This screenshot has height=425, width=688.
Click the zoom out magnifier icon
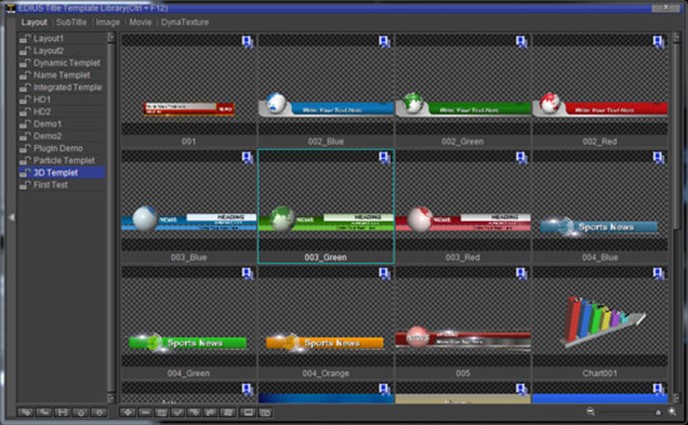point(591,411)
